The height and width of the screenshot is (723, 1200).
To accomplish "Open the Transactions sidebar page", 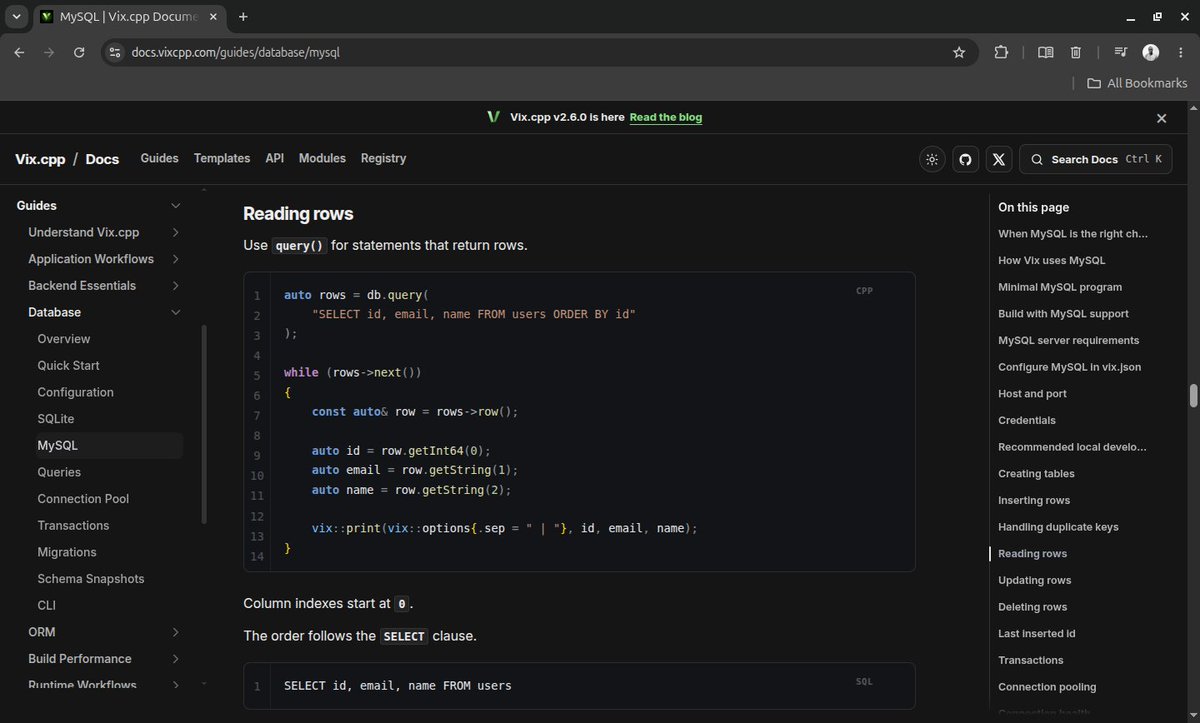I will click(x=73, y=526).
